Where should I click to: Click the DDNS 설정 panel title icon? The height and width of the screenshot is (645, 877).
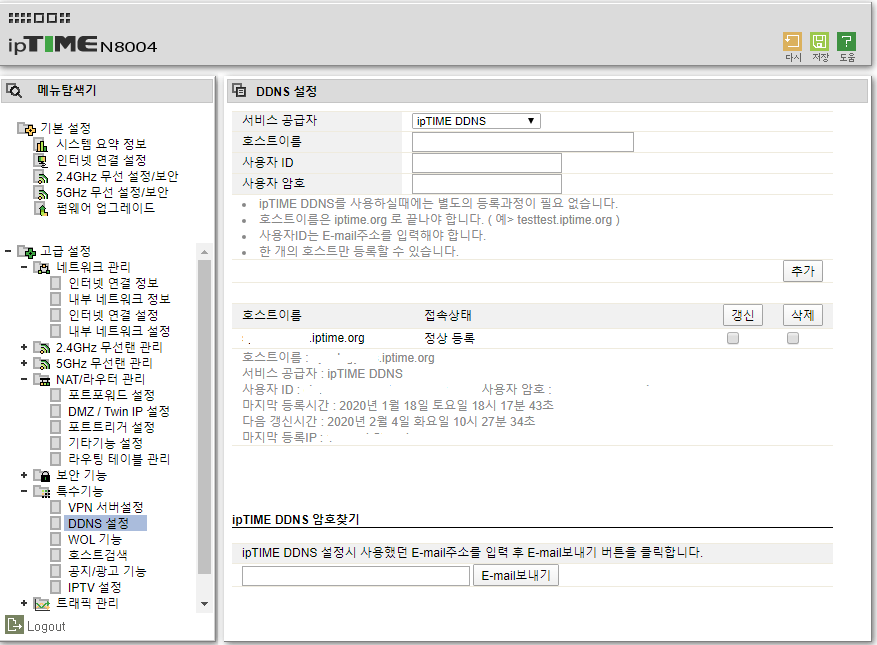(239, 90)
